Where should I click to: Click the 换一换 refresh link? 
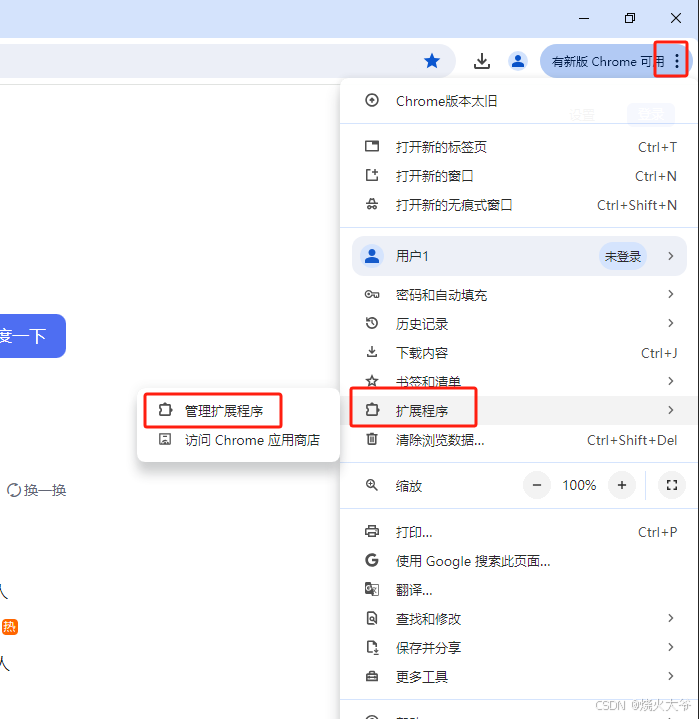tap(37, 490)
